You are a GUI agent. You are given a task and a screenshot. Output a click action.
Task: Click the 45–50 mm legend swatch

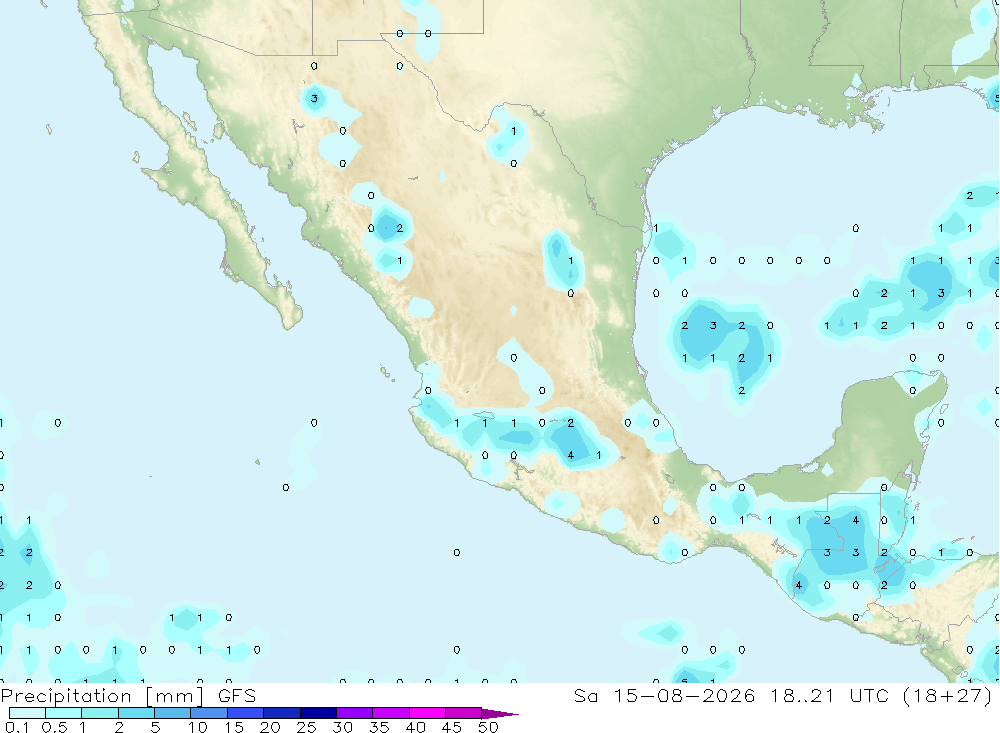click(463, 713)
